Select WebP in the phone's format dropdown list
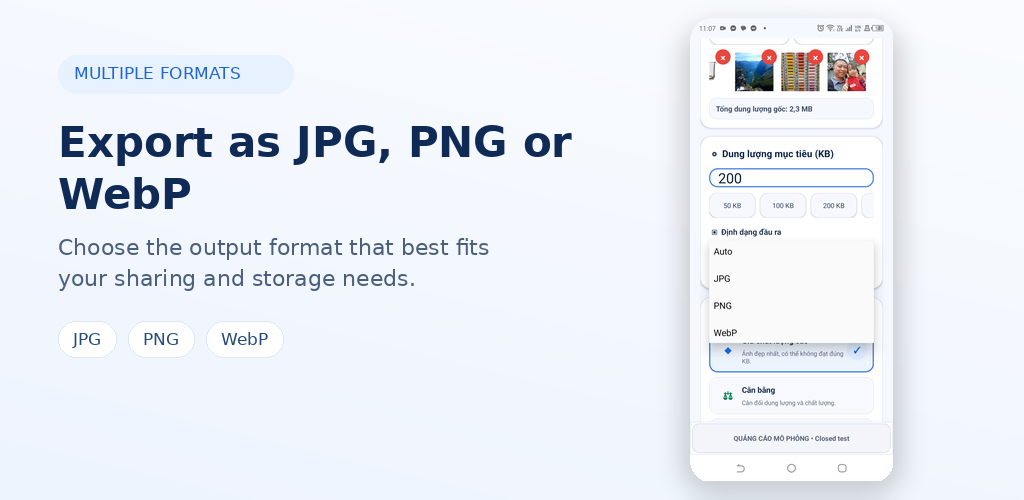The width and height of the screenshot is (1024, 500). (x=791, y=333)
